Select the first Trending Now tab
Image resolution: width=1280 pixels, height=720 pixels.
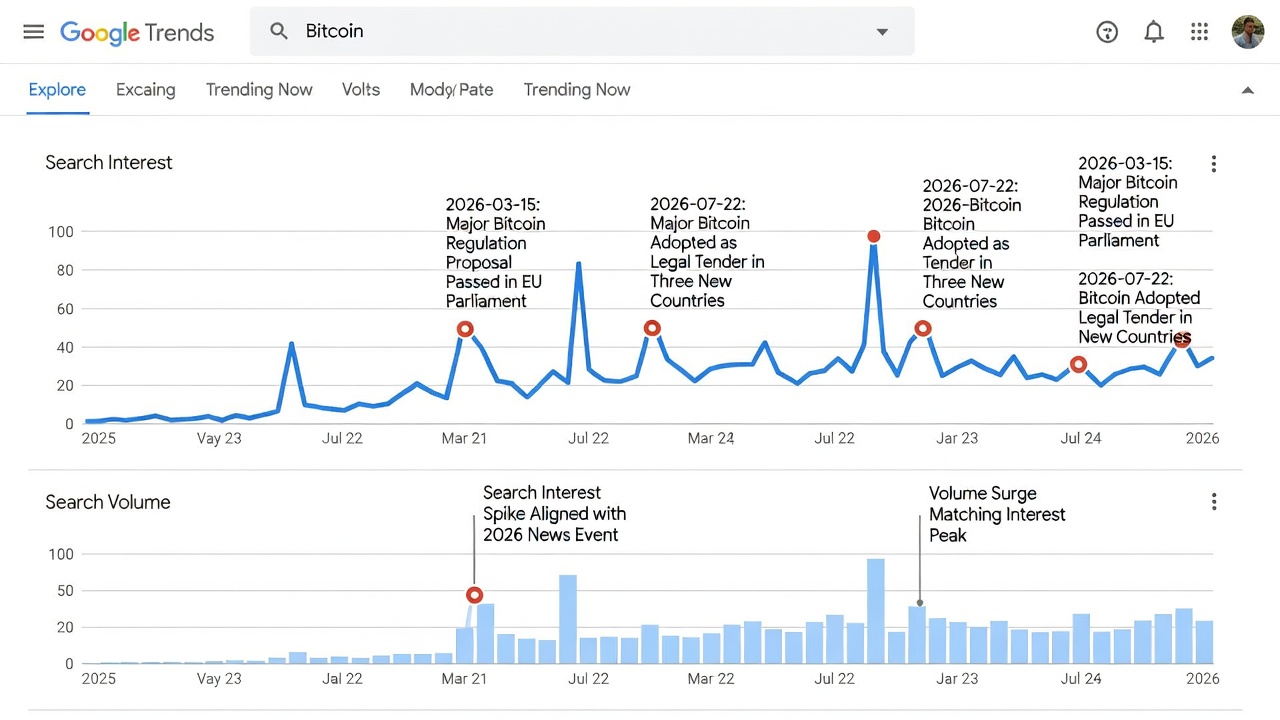pyautogui.click(x=259, y=90)
